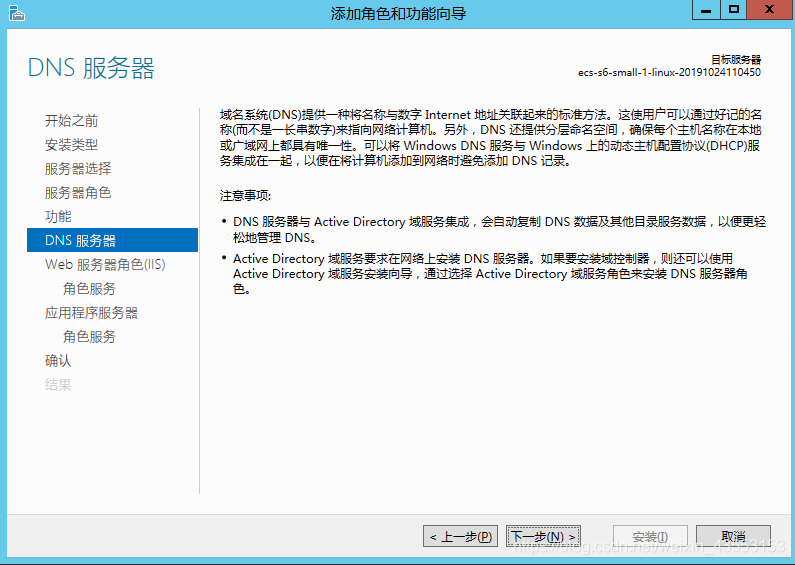795x565 pixels.
Task: Click the highlighted DNS 服务器 step
Action: pos(80,241)
